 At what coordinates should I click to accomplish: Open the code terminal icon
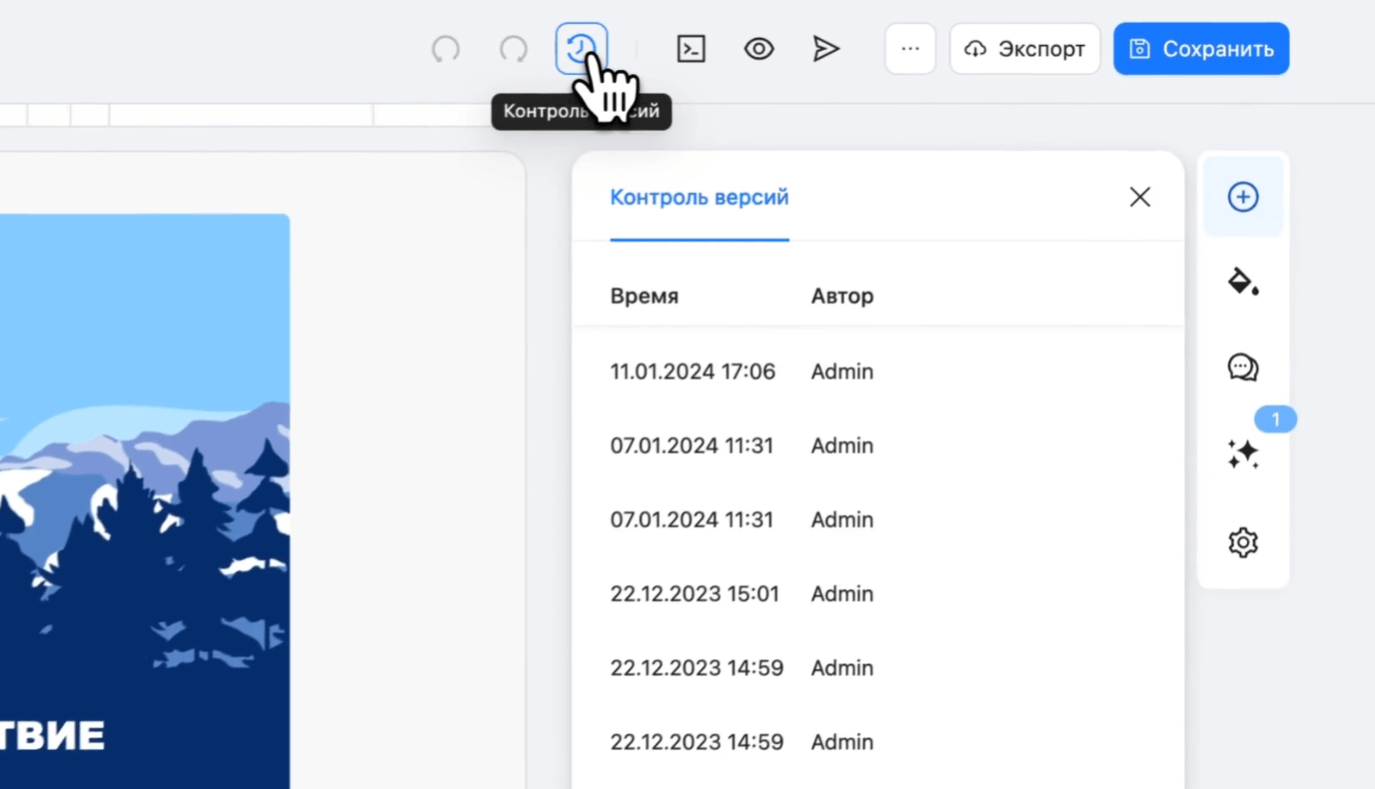[x=691, y=49]
